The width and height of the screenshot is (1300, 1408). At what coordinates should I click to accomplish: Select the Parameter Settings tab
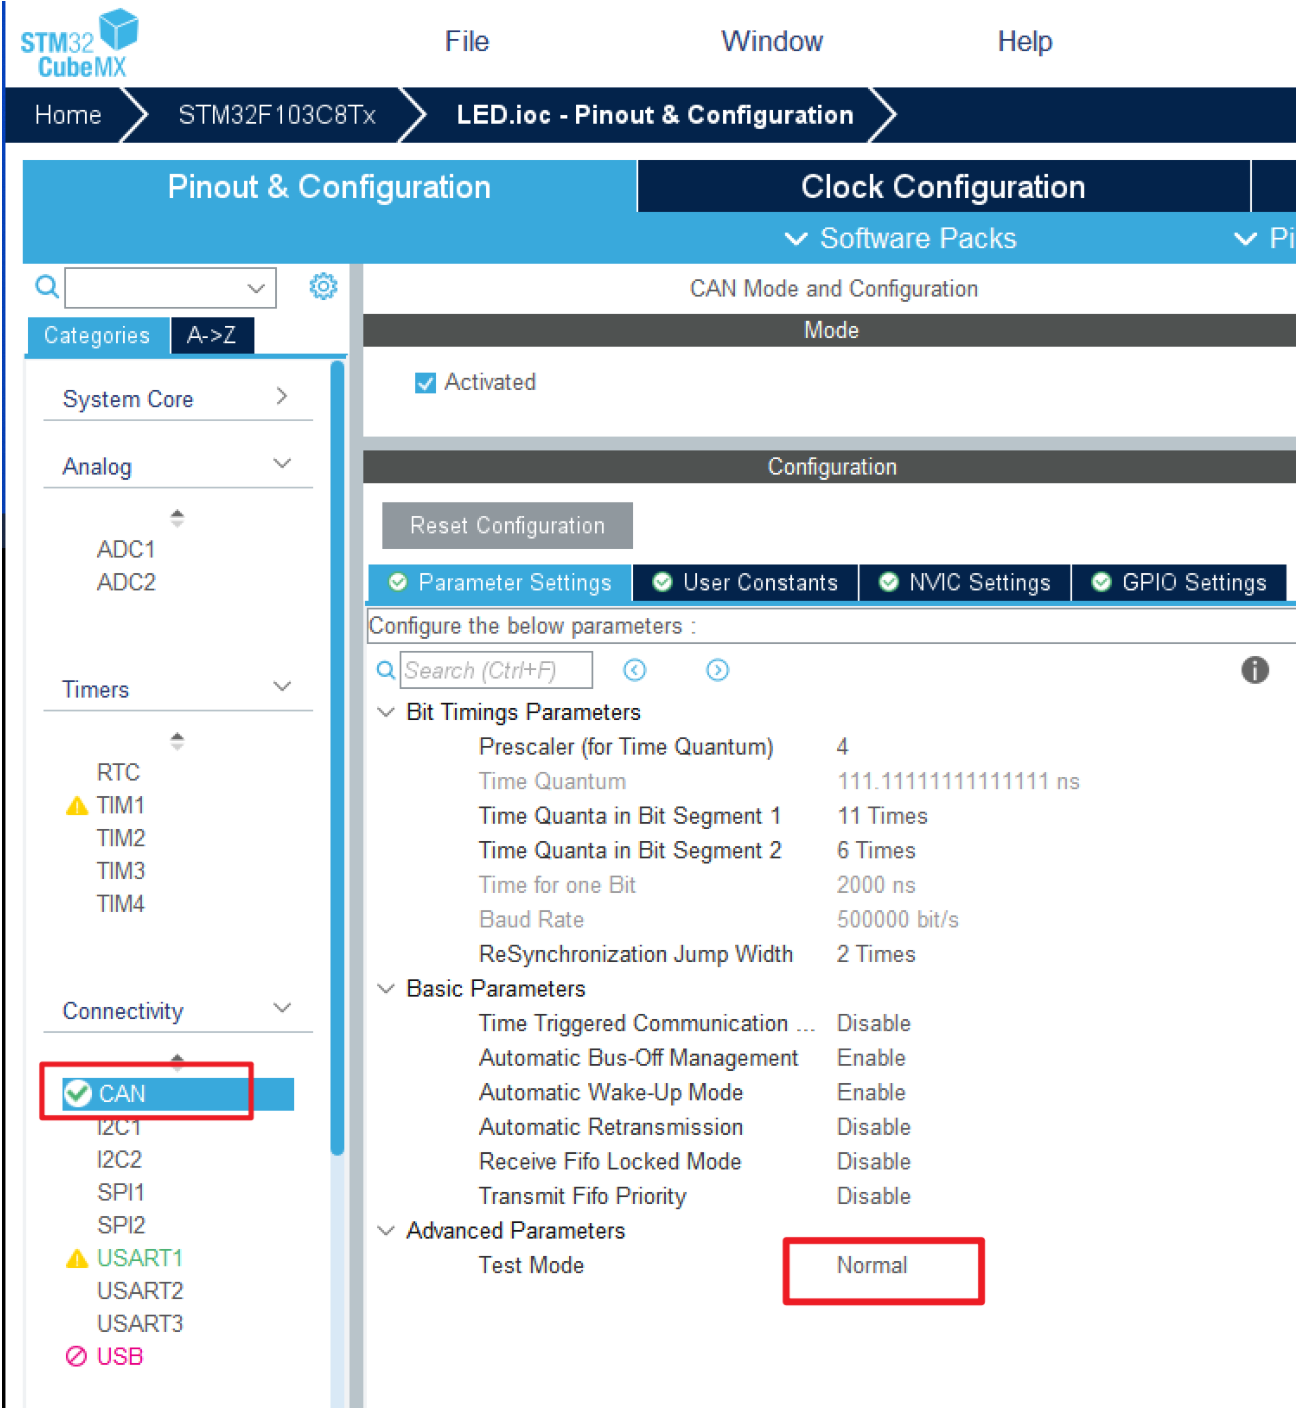coord(500,582)
